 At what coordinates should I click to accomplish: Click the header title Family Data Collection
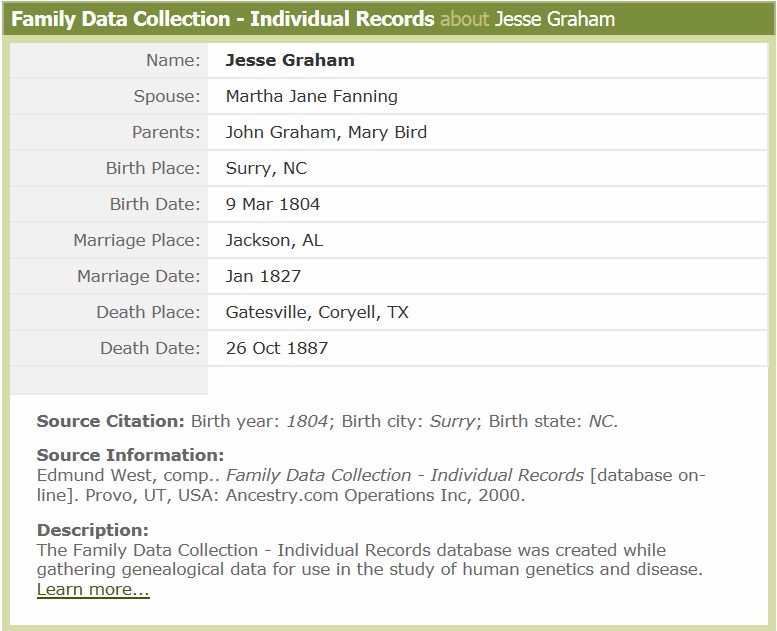(x=222, y=19)
